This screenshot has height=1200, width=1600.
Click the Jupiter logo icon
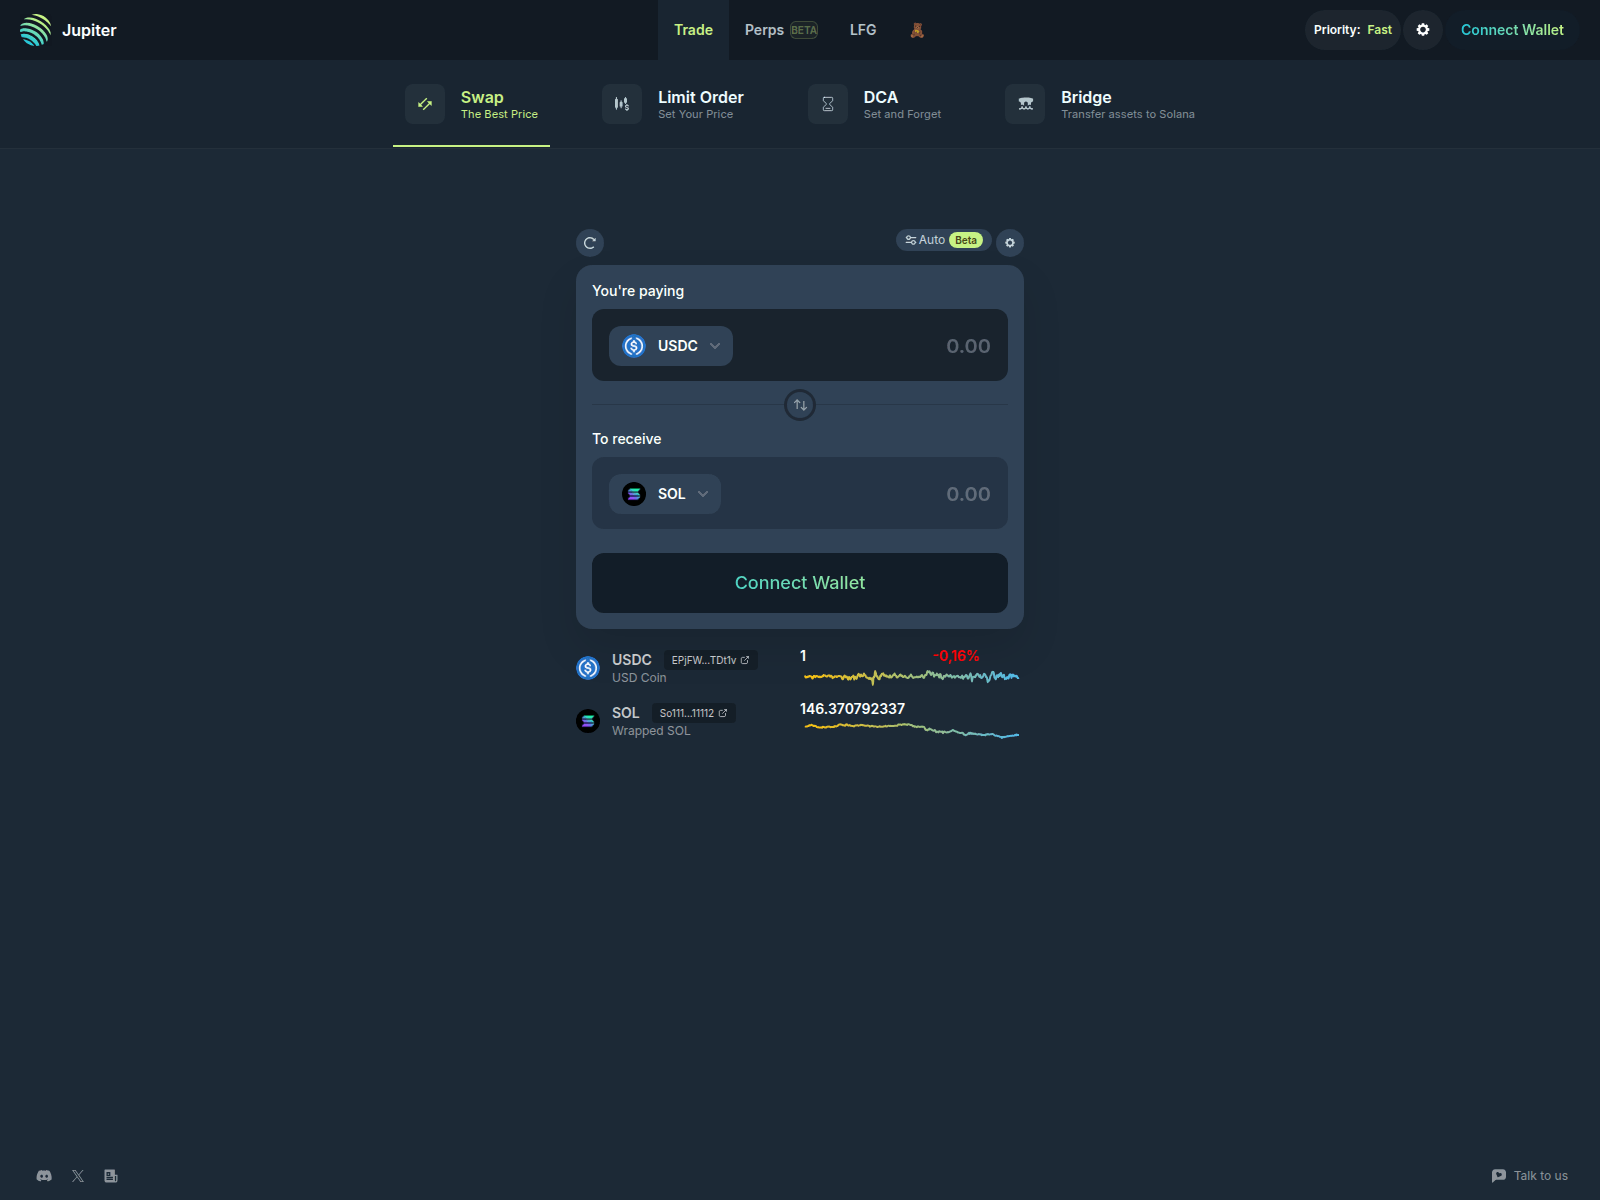pos(35,30)
